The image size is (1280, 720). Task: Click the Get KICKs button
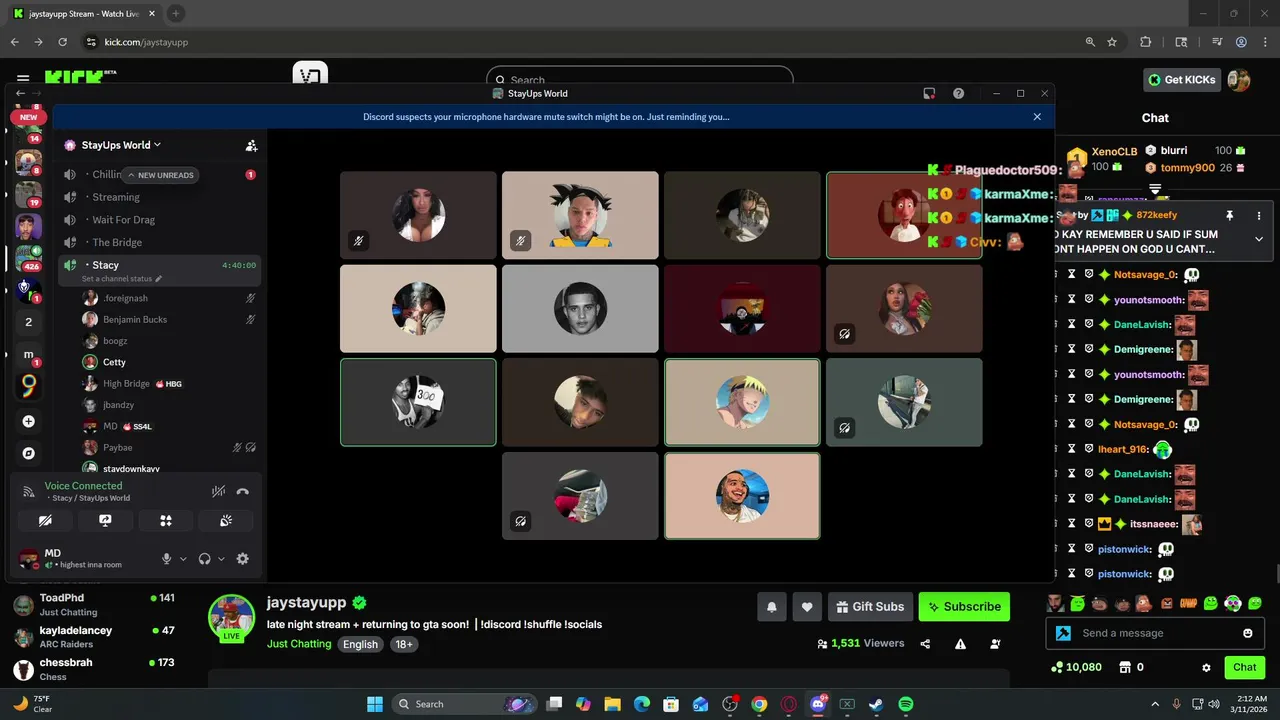(x=1181, y=80)
